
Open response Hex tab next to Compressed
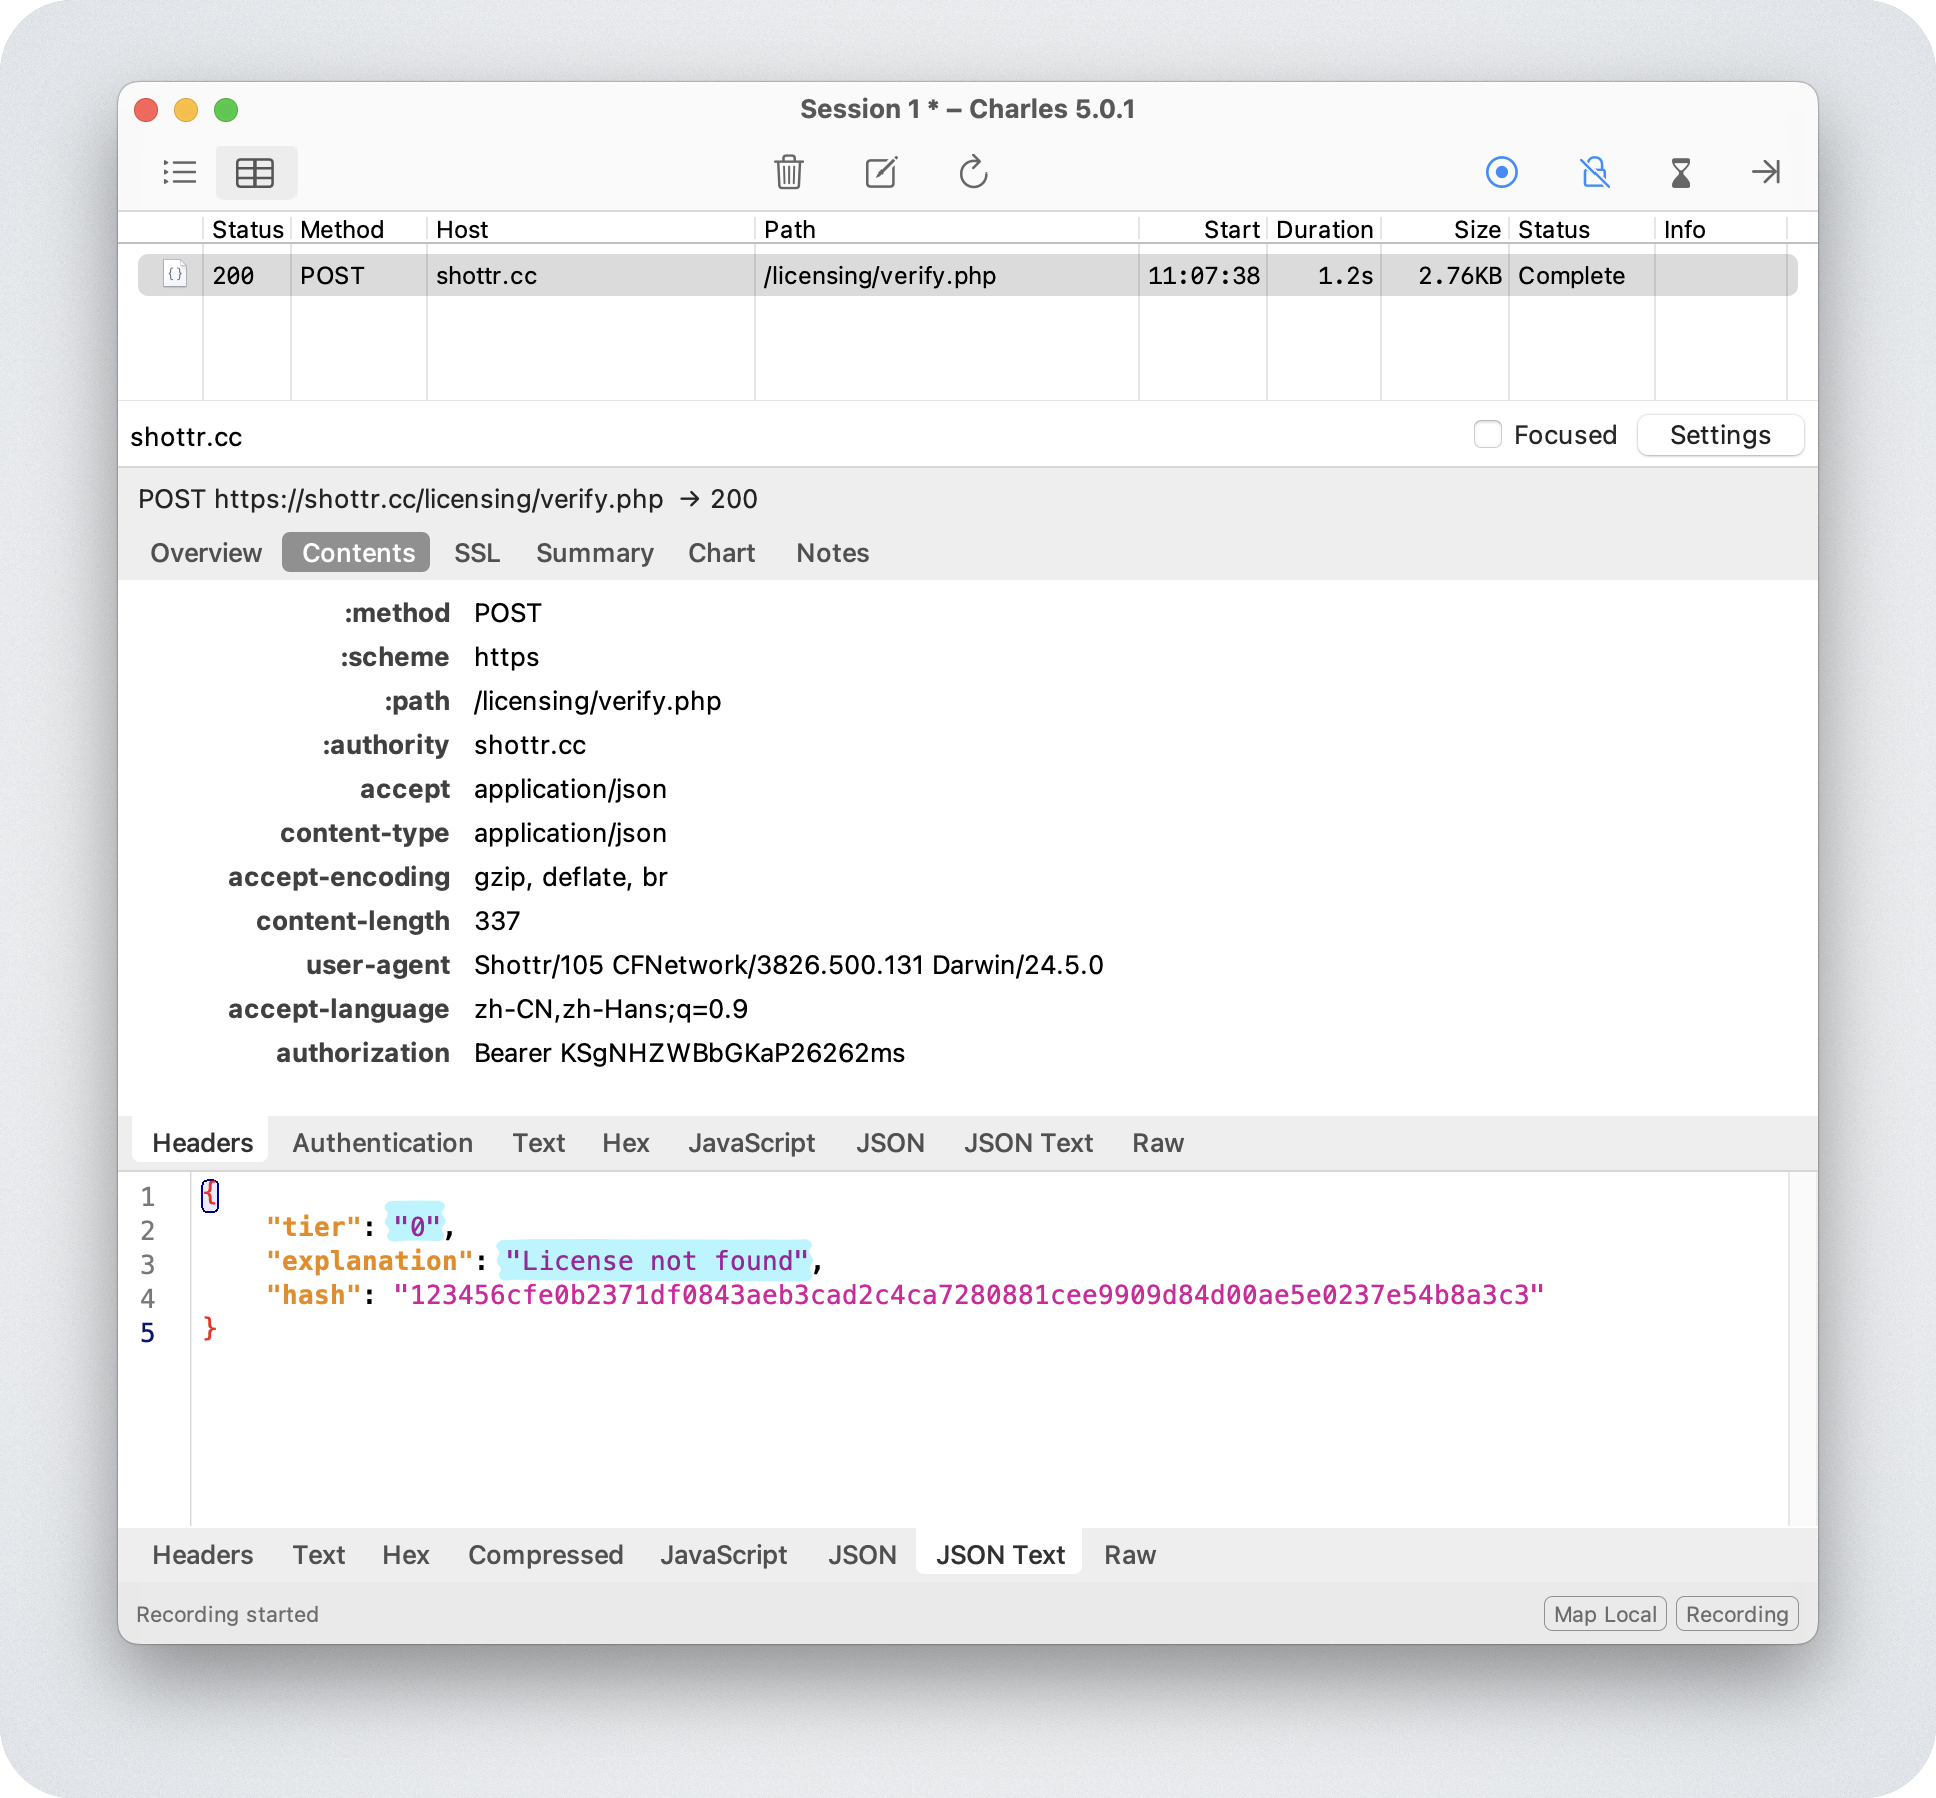406,1555
